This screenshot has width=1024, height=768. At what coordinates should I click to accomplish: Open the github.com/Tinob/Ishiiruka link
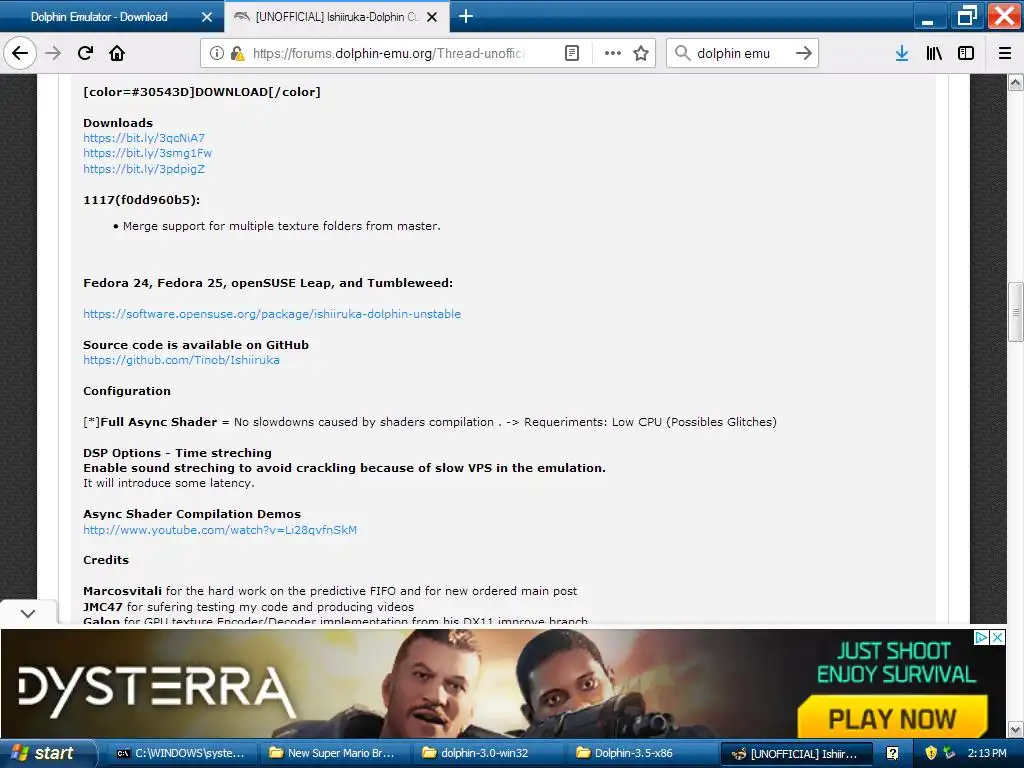click(181, 360)
